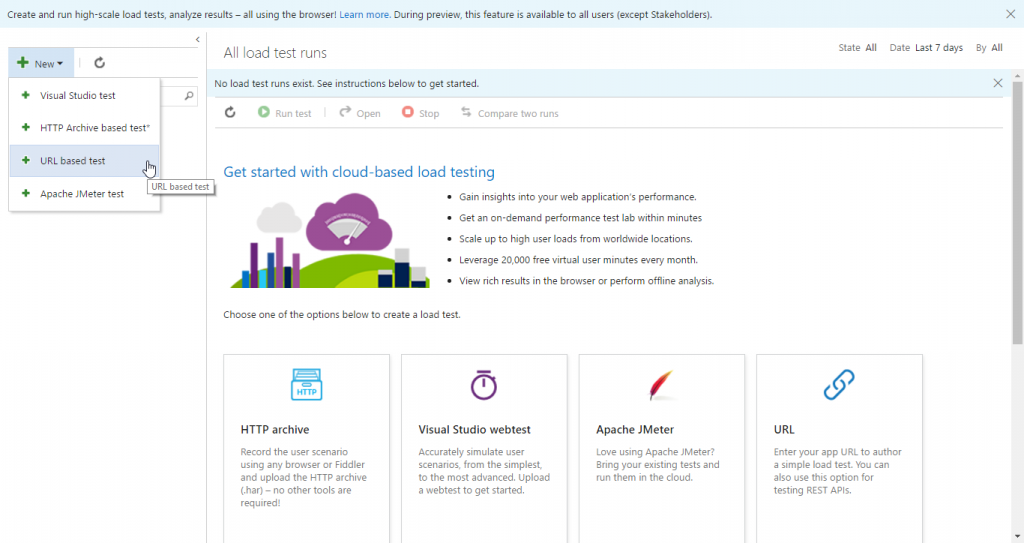Click Compare two runs
The height and width of the screenshot is (543, 1024).
click(509, 113)
